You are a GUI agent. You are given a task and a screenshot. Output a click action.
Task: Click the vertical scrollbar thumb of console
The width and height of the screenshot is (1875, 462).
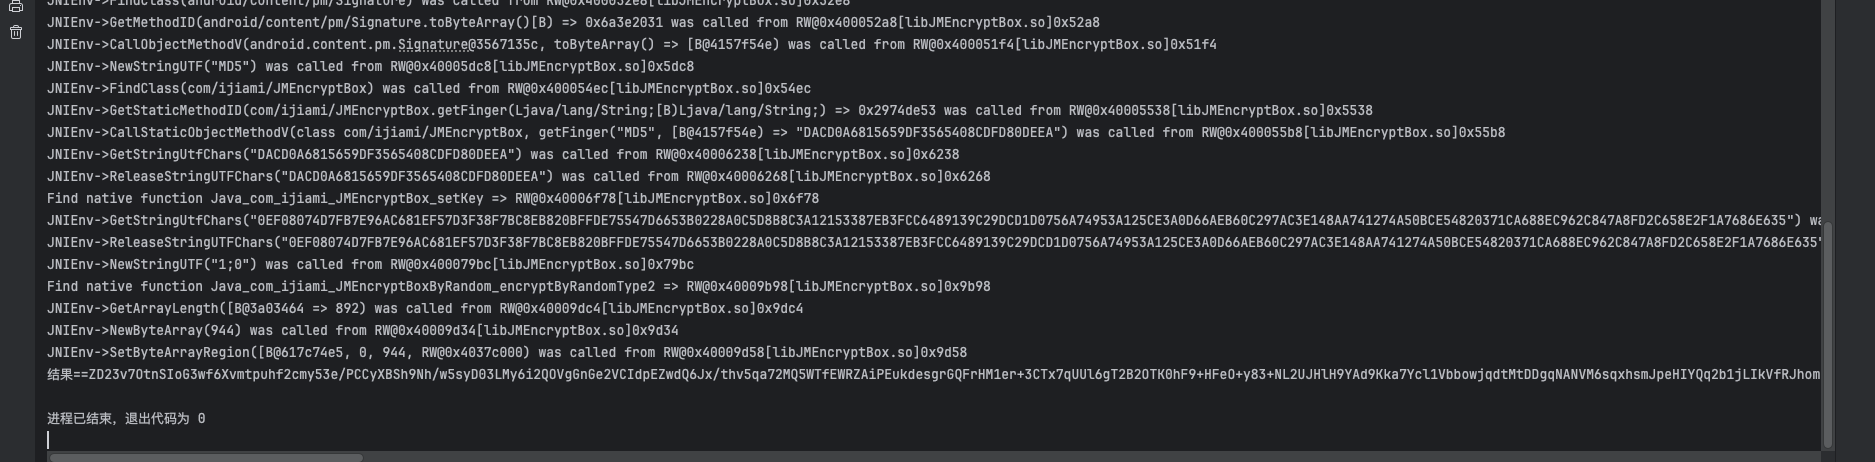pyautogui.click(x=1828, y=335)
